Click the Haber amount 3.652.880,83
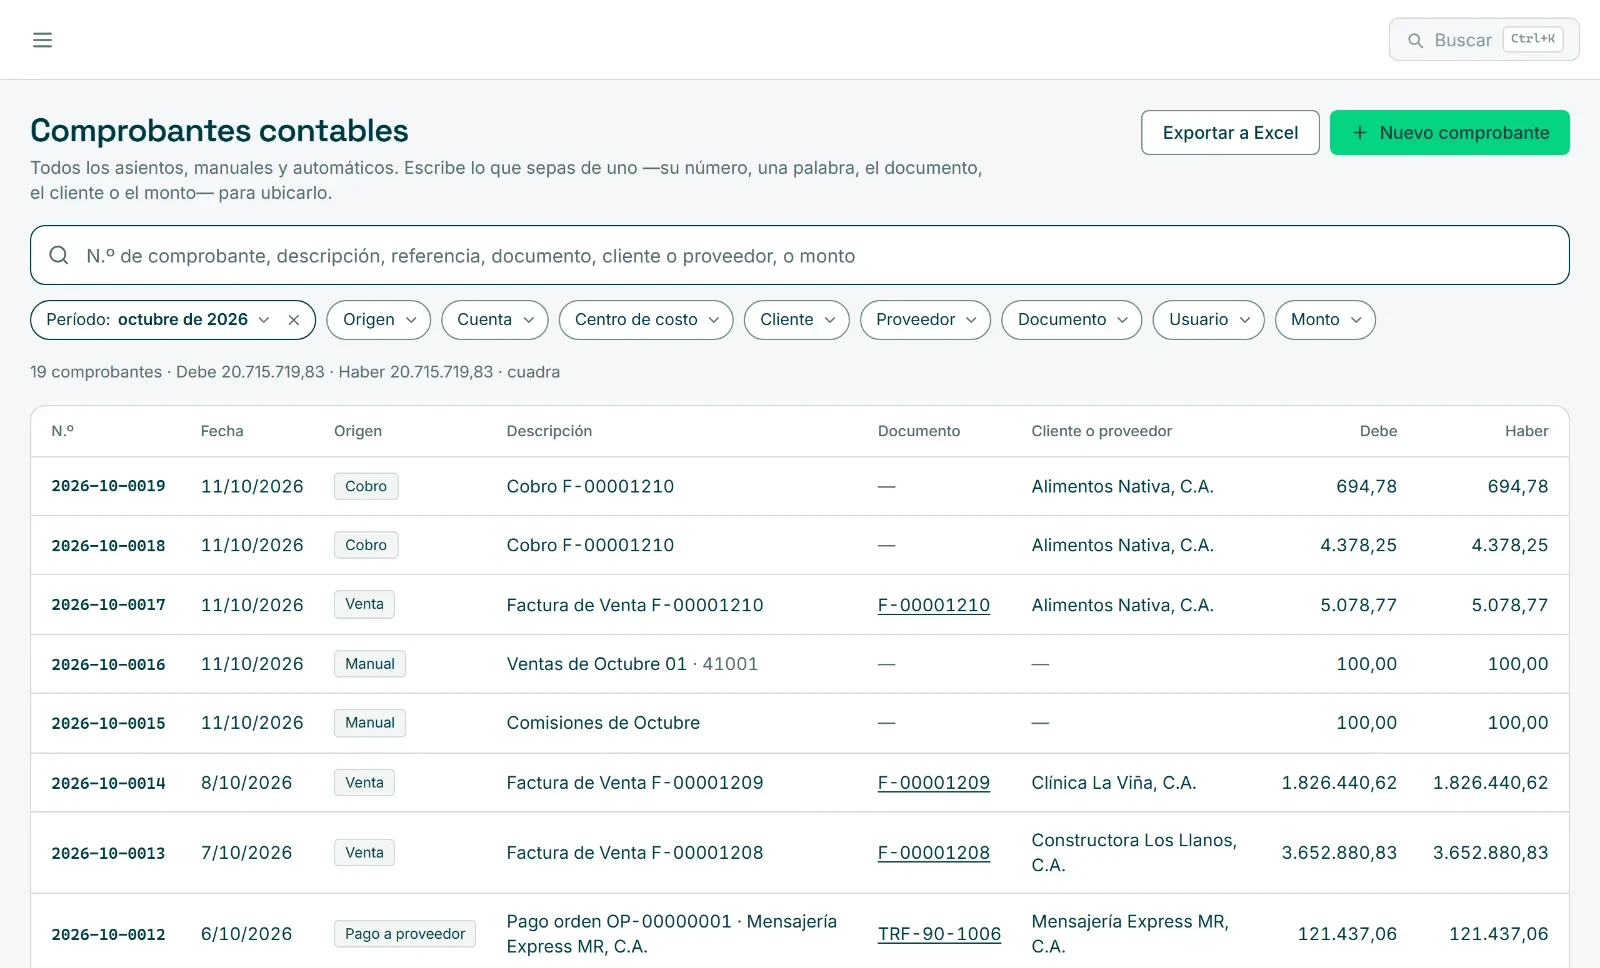 [1490, 853]
